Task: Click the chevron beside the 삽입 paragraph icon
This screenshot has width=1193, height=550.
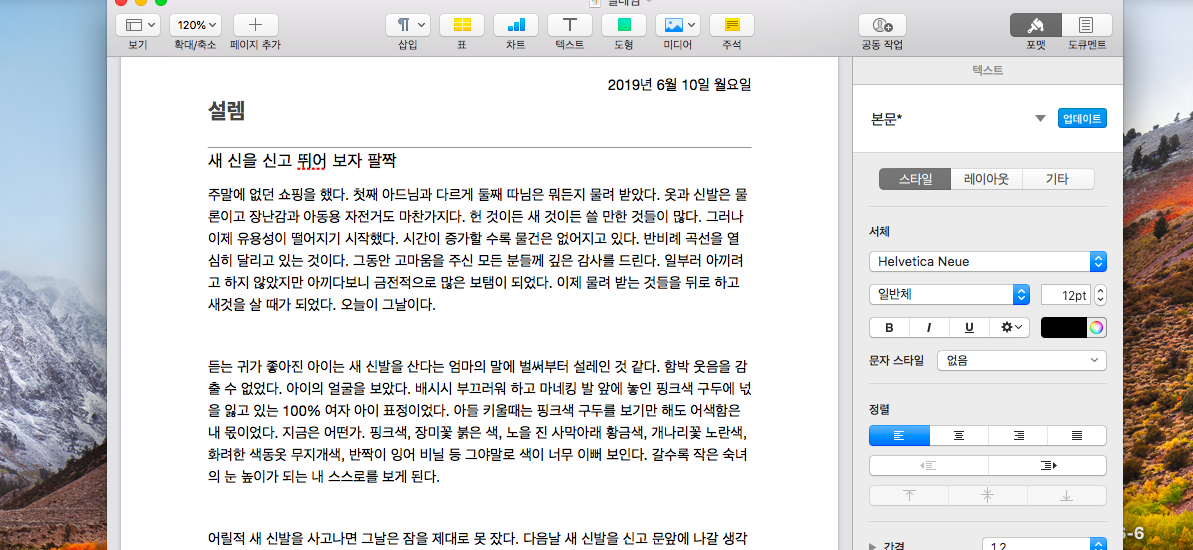Action: pos(421,25)
